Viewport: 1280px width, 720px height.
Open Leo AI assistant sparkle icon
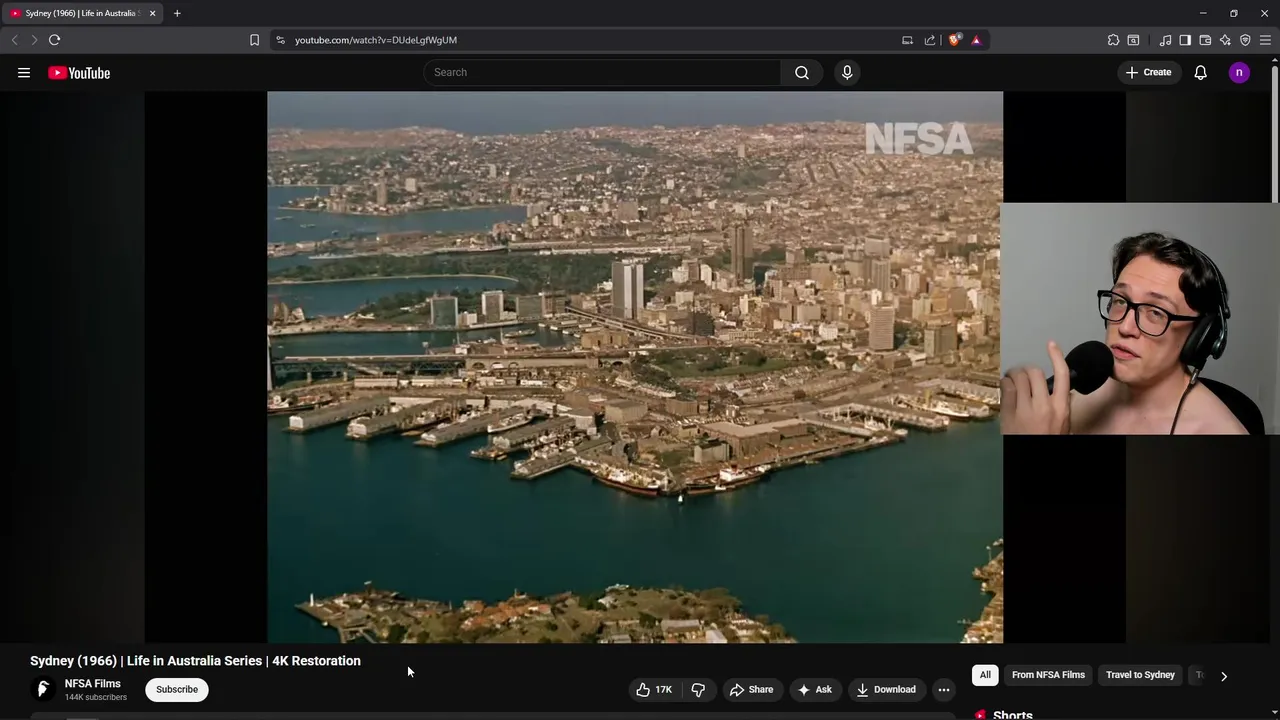tap(1225, 40)
